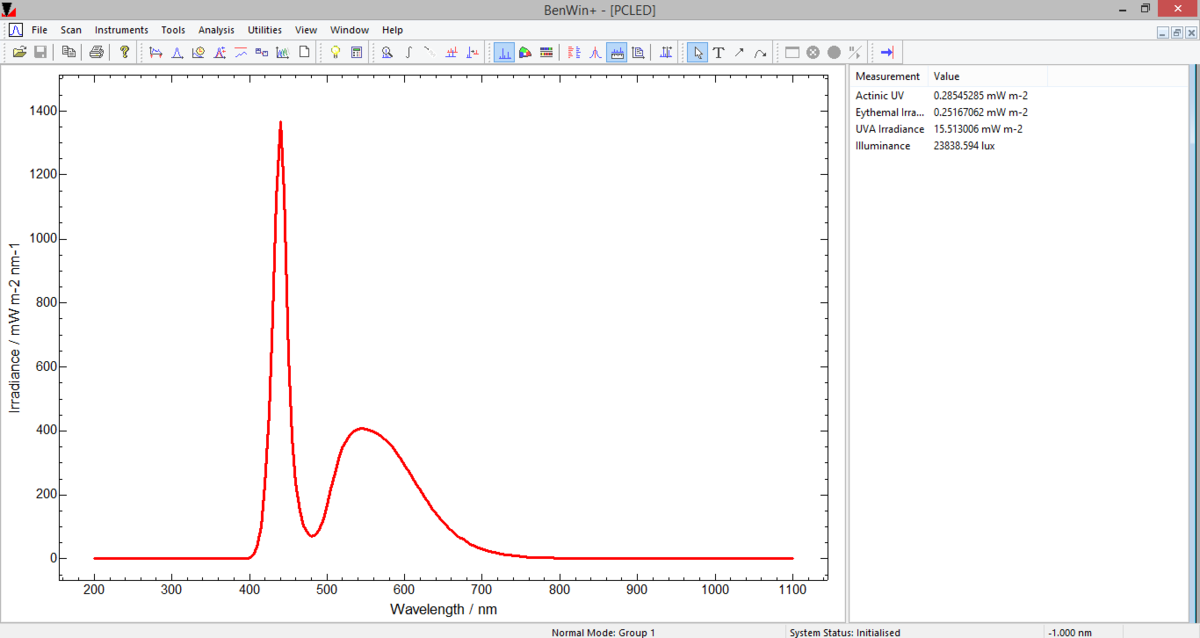The image size is (1200, 638).
Task: Print the PCLED spectrum
Action: (x=96, y=51)
